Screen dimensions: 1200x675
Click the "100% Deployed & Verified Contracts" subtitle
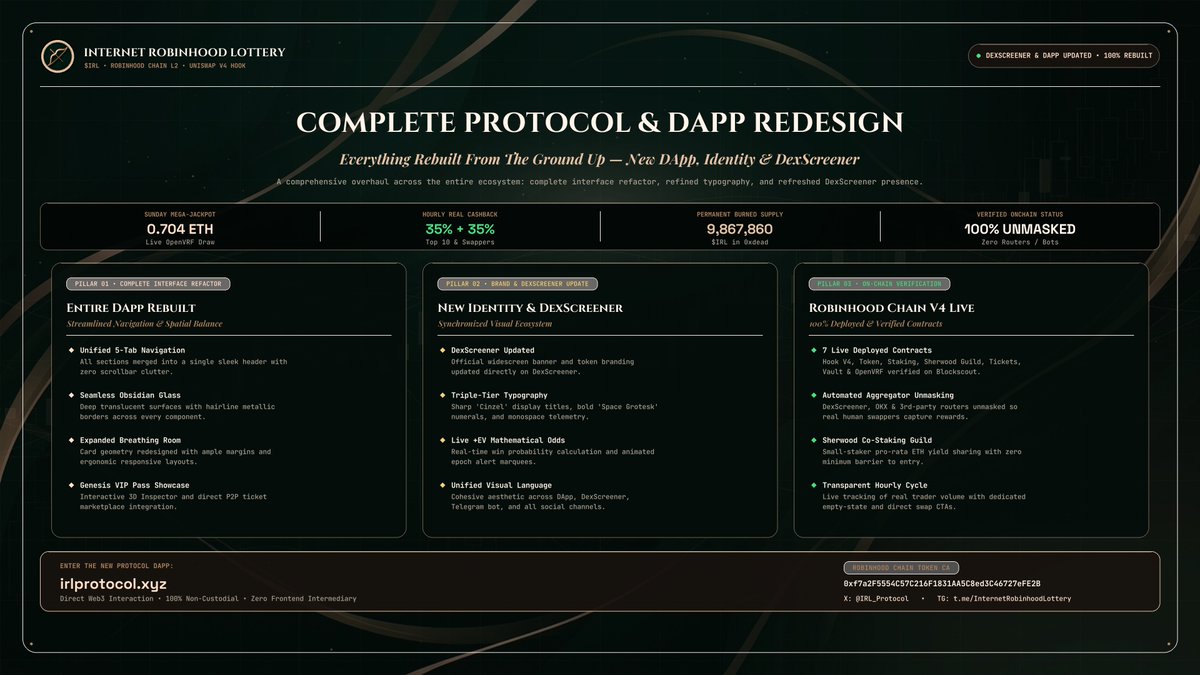[x=876, y=324]
